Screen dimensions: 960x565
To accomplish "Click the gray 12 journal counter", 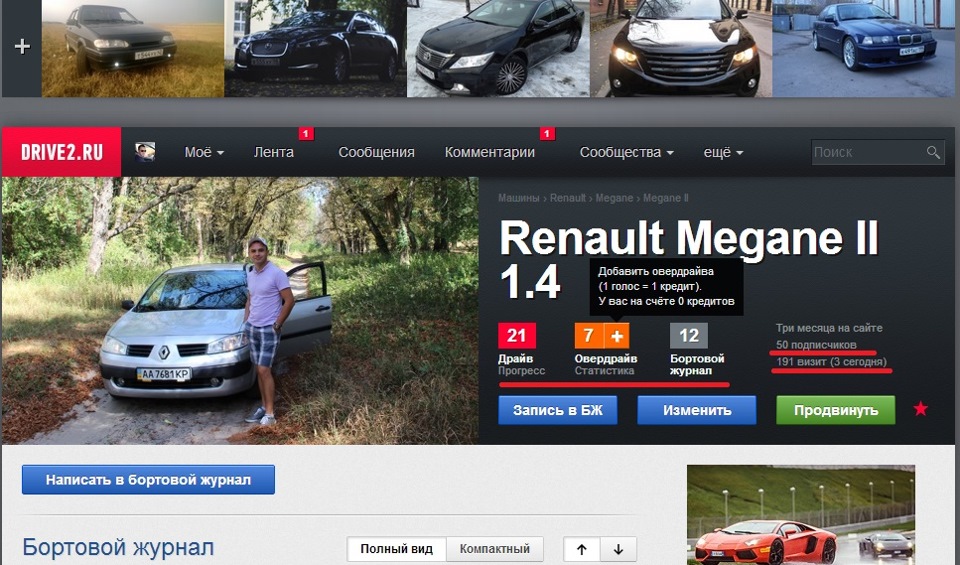I will [x=689, y=335].
